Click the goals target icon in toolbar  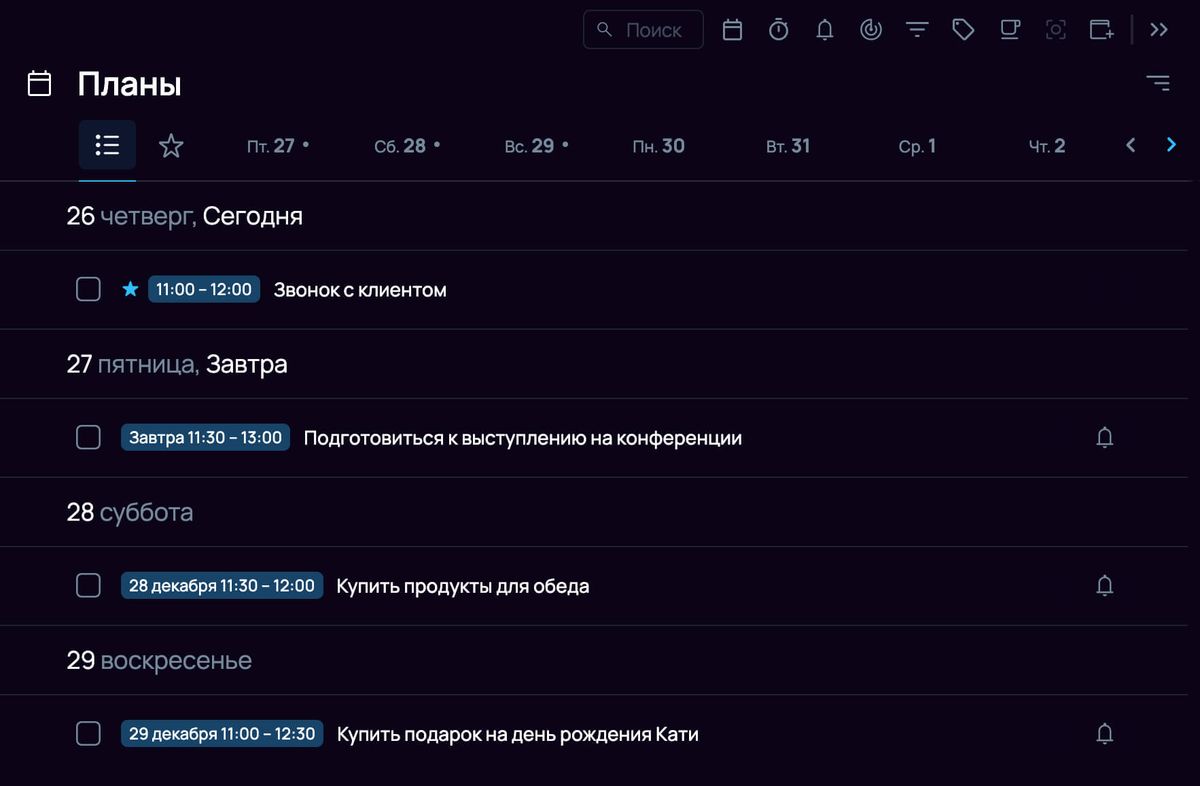870,29
